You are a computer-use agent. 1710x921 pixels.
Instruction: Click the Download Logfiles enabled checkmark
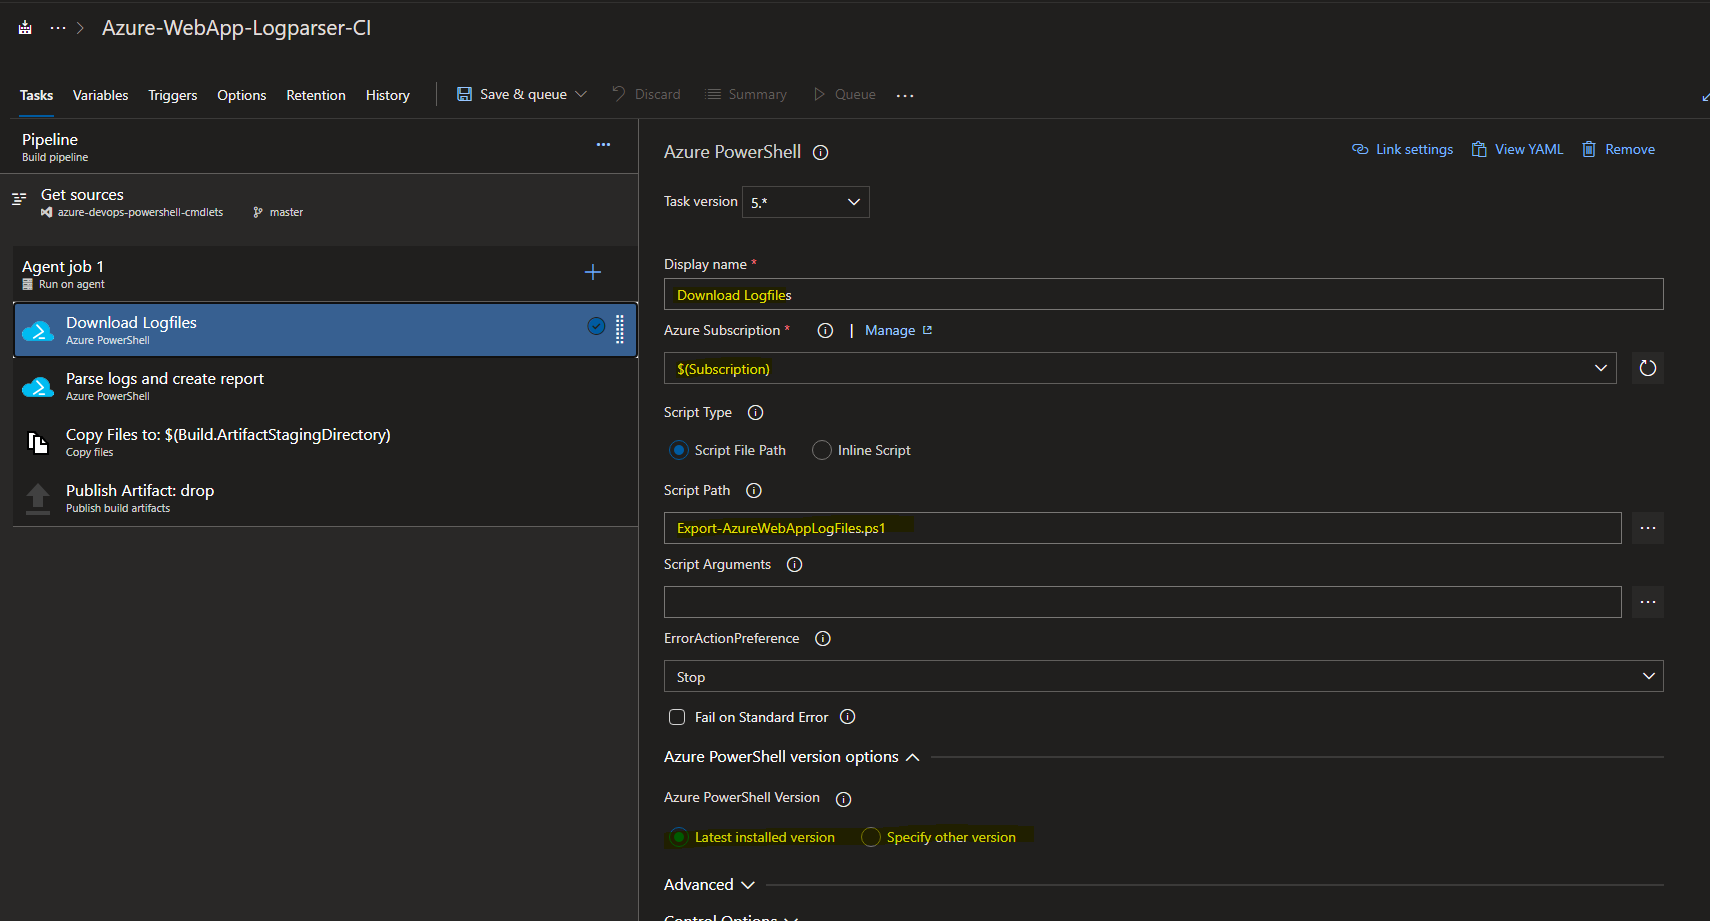596,326
